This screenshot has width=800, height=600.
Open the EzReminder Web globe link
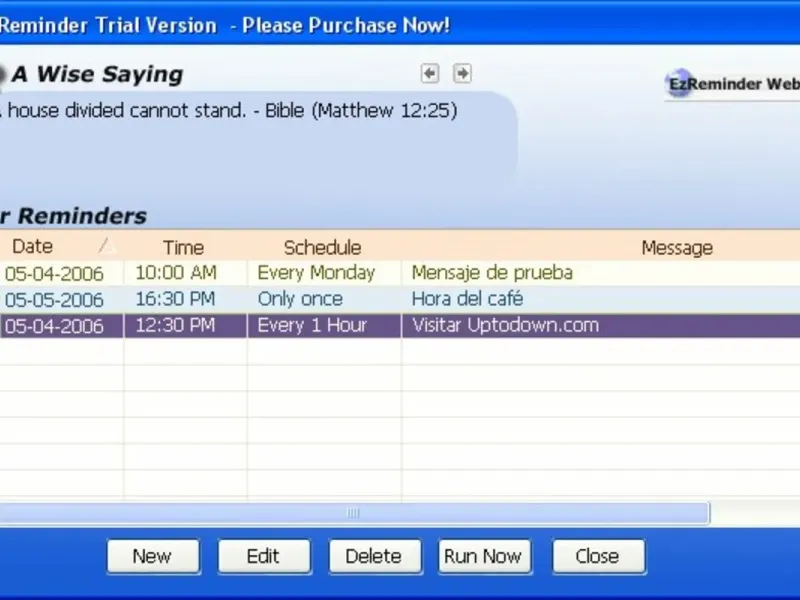733,84
